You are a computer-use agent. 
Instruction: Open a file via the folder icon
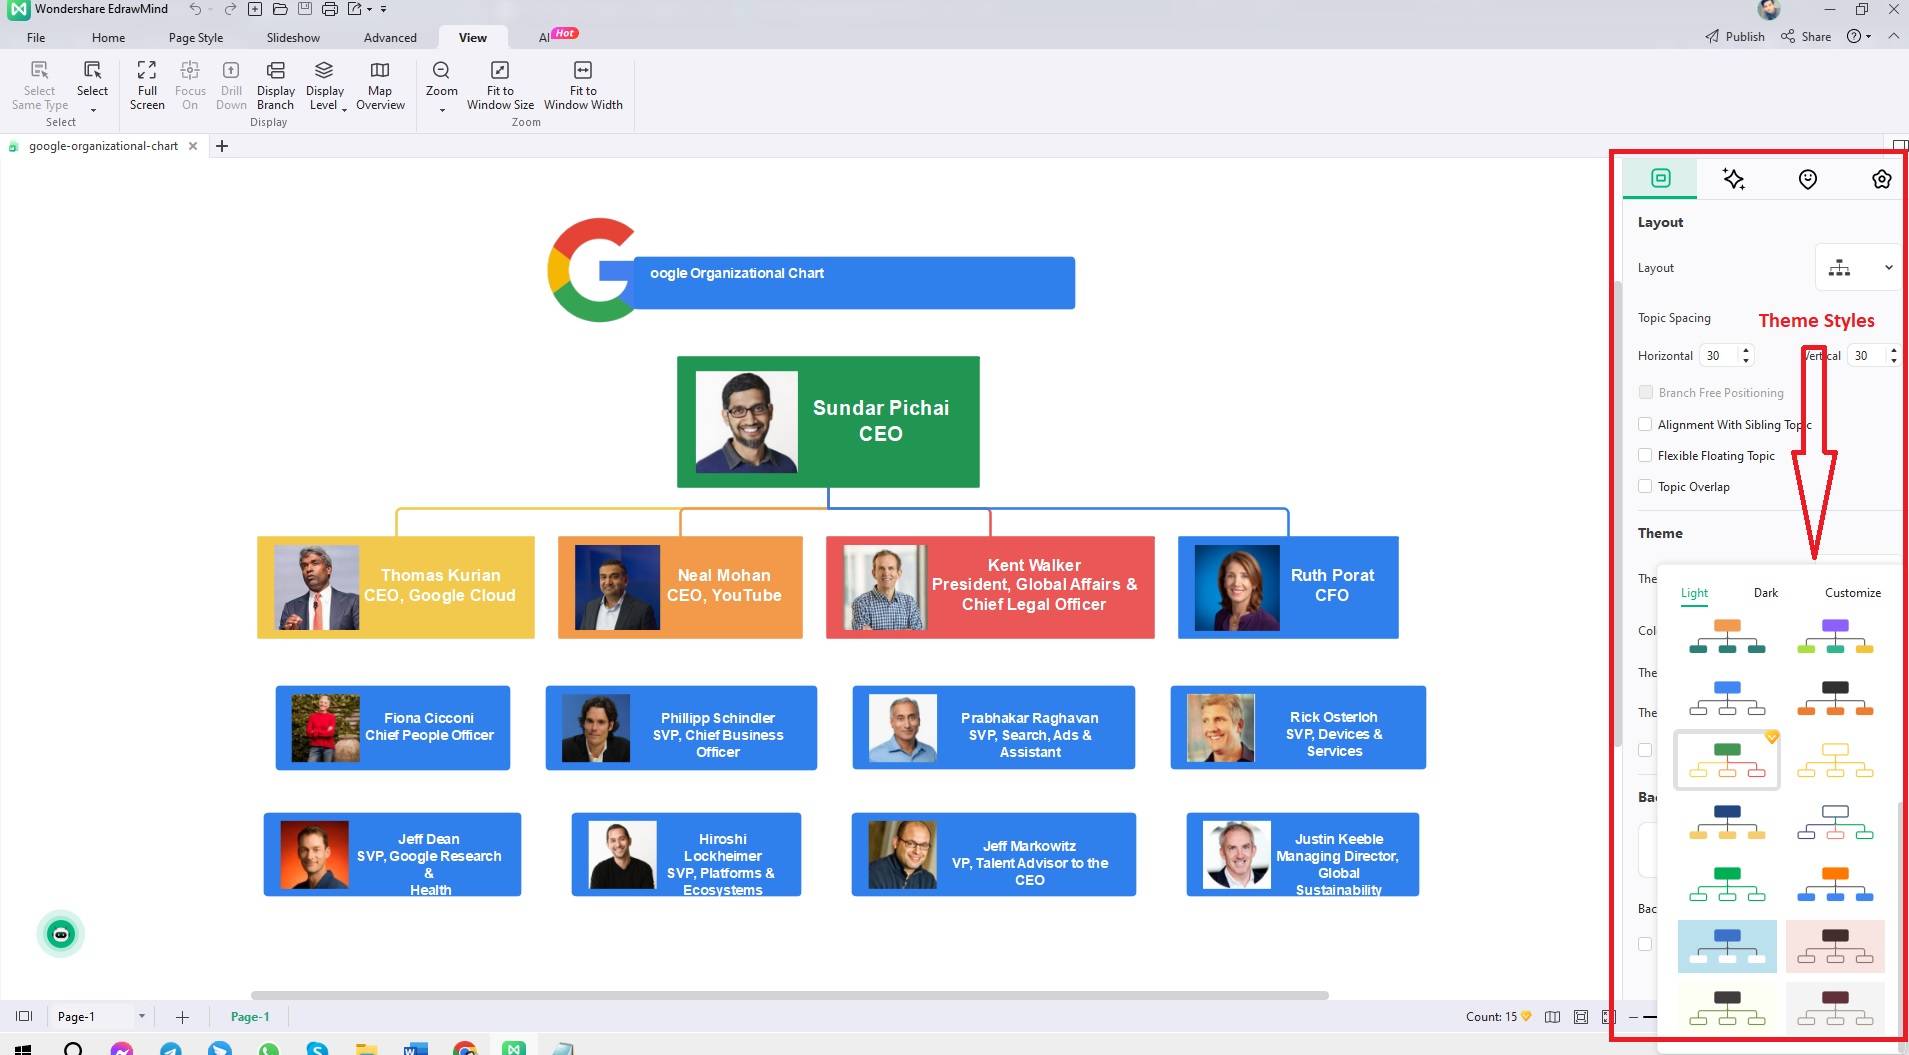(x=280, y=9)
